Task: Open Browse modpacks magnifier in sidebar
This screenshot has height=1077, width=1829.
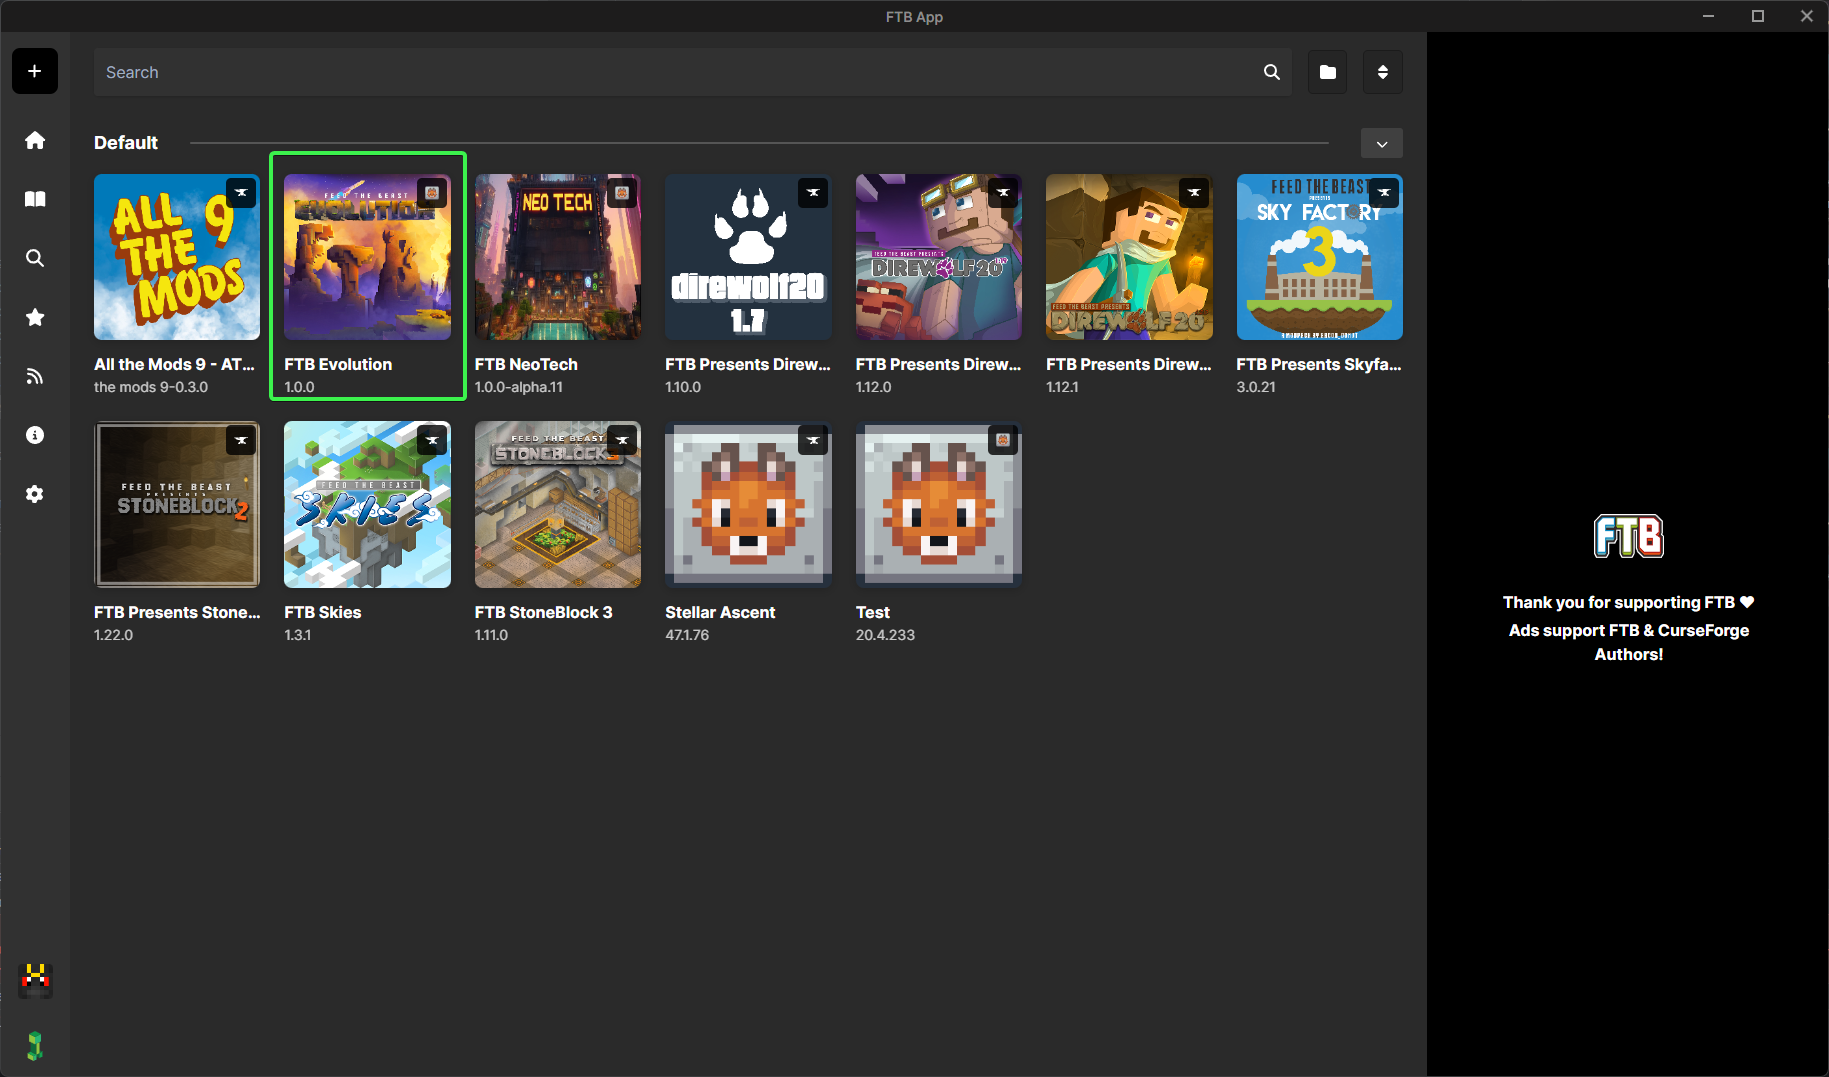Action: [x=35, y=258]
